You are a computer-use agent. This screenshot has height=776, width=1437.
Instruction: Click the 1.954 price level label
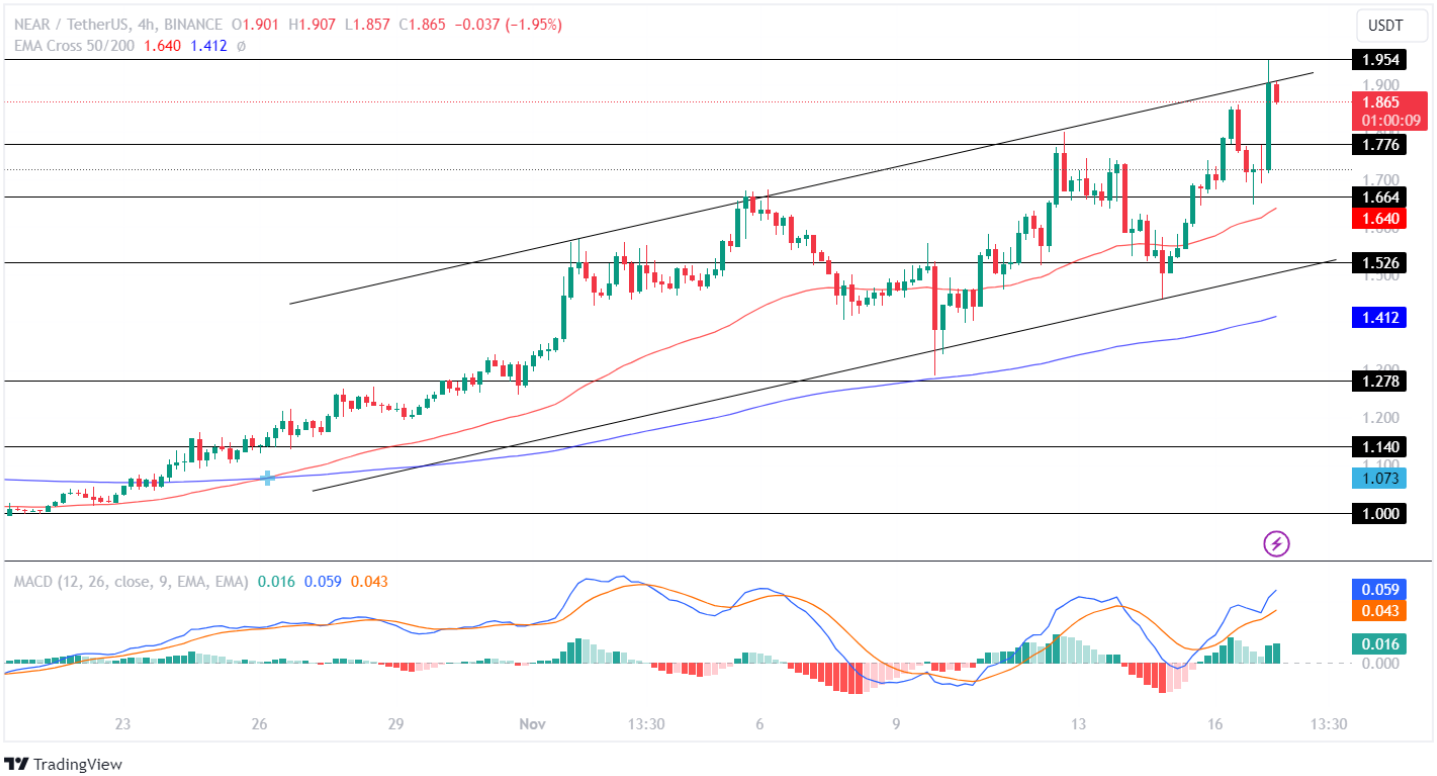coord(1378,60)
